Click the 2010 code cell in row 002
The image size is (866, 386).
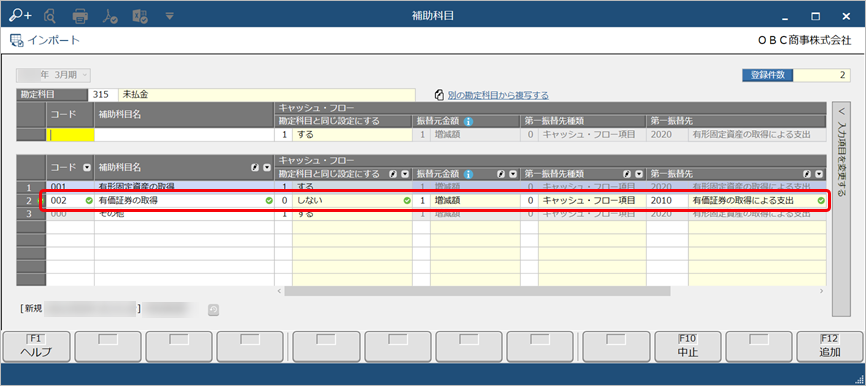pyautogui.click(x=667, y=201)
